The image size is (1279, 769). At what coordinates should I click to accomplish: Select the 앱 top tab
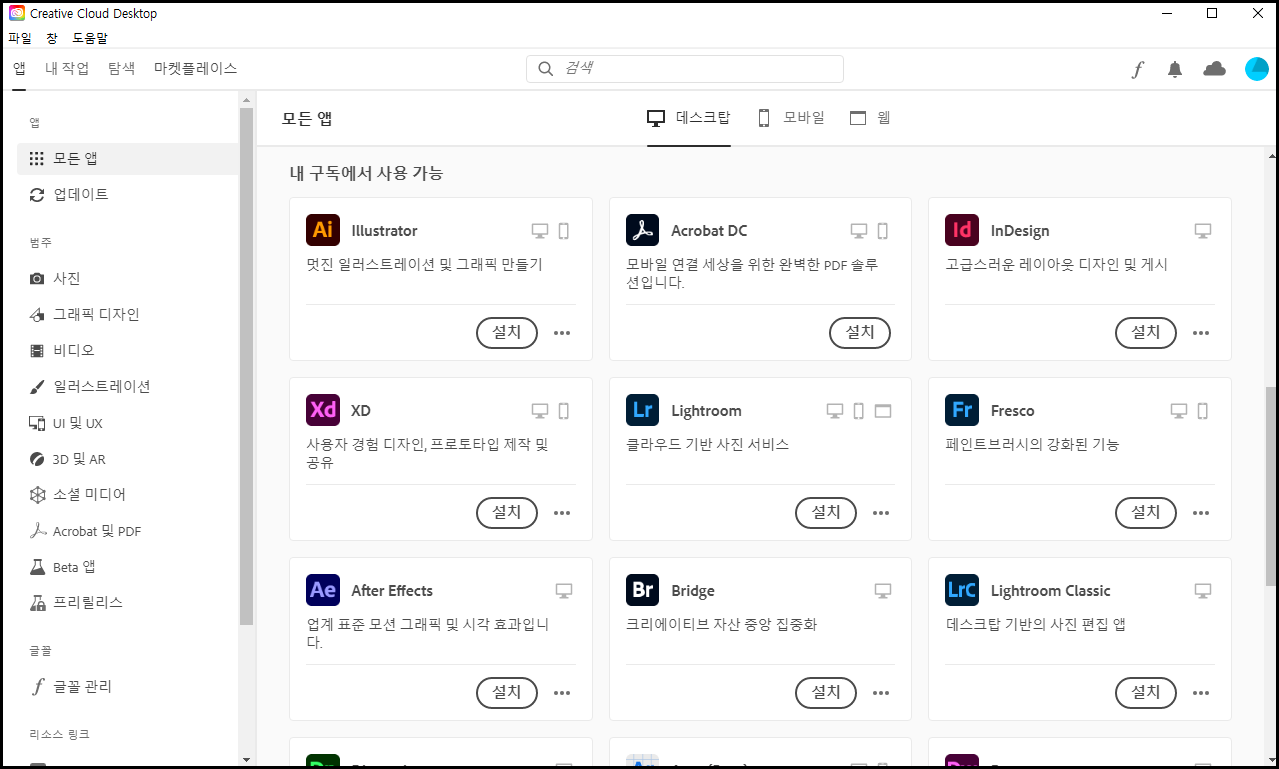pos(19,68)
